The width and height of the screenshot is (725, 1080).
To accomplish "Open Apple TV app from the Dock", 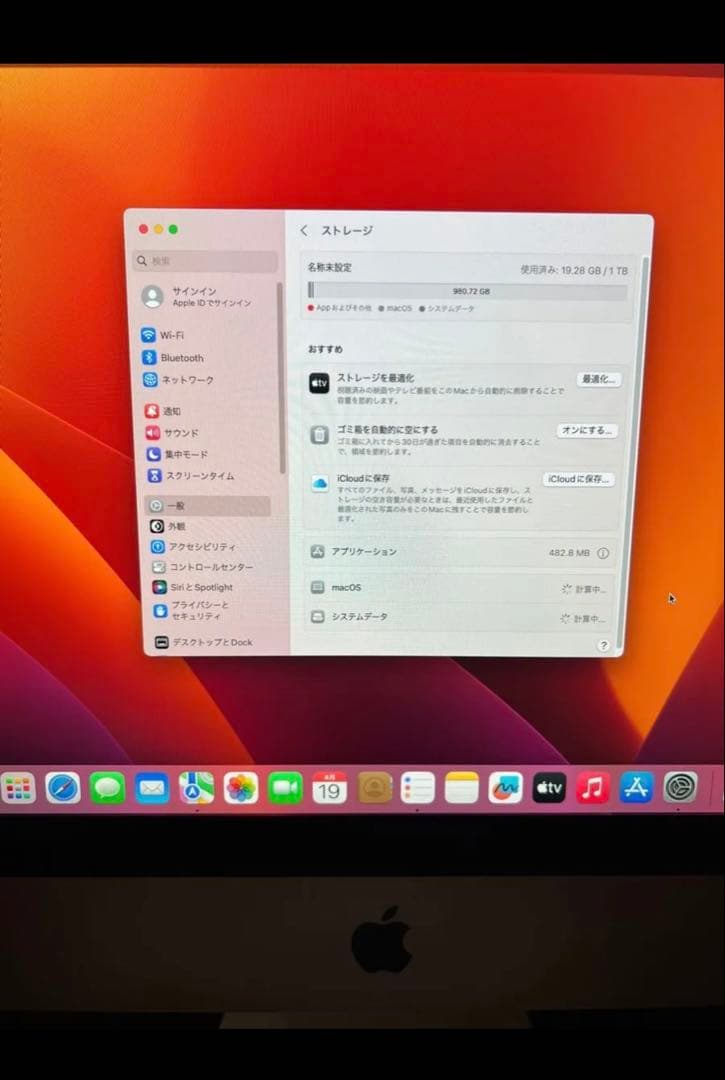I will point(549,788).
